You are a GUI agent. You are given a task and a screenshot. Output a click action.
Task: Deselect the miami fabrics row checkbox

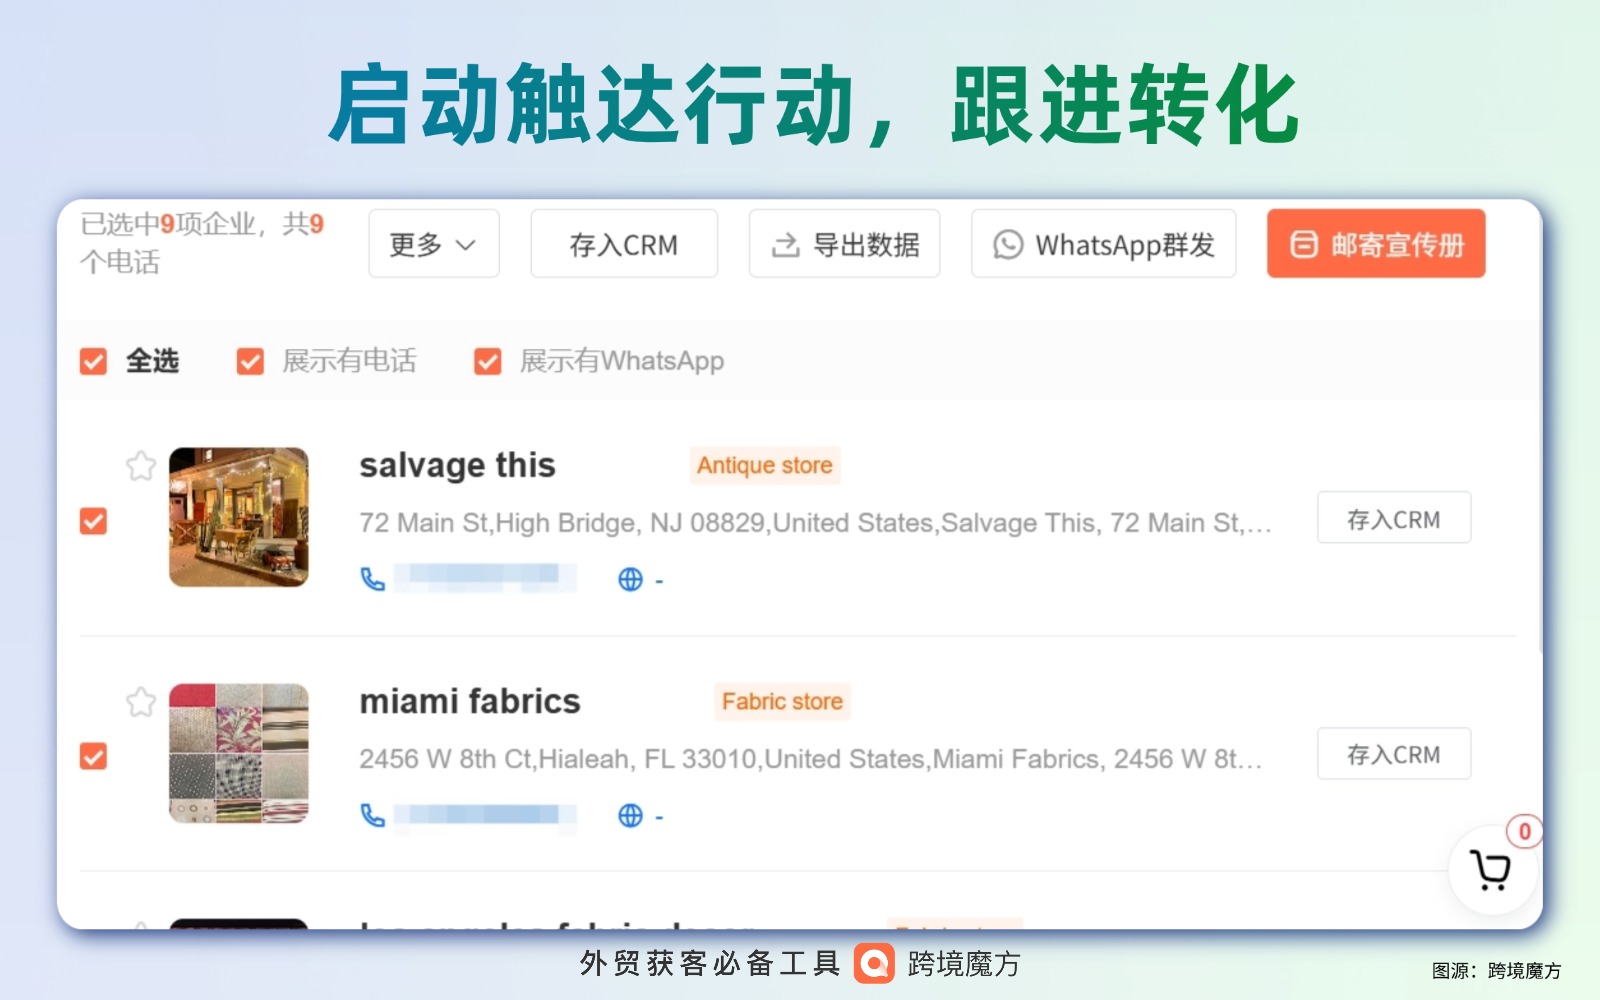(x=94, y=756)
